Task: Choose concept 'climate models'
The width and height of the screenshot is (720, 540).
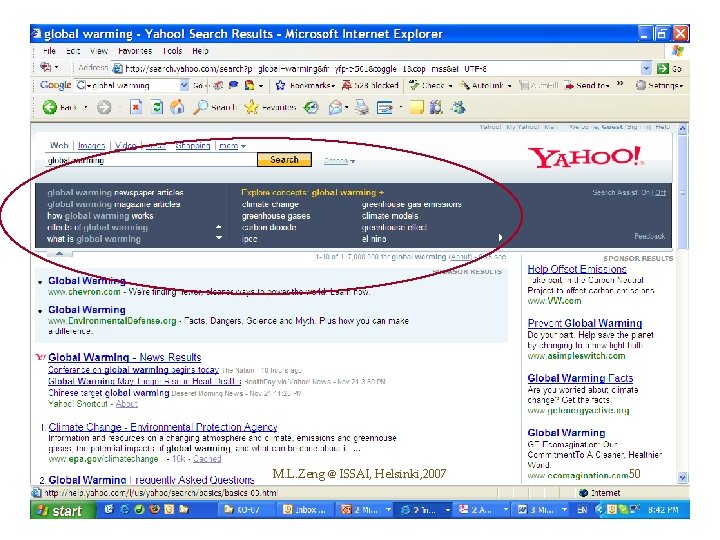Action: pos(390,216)
